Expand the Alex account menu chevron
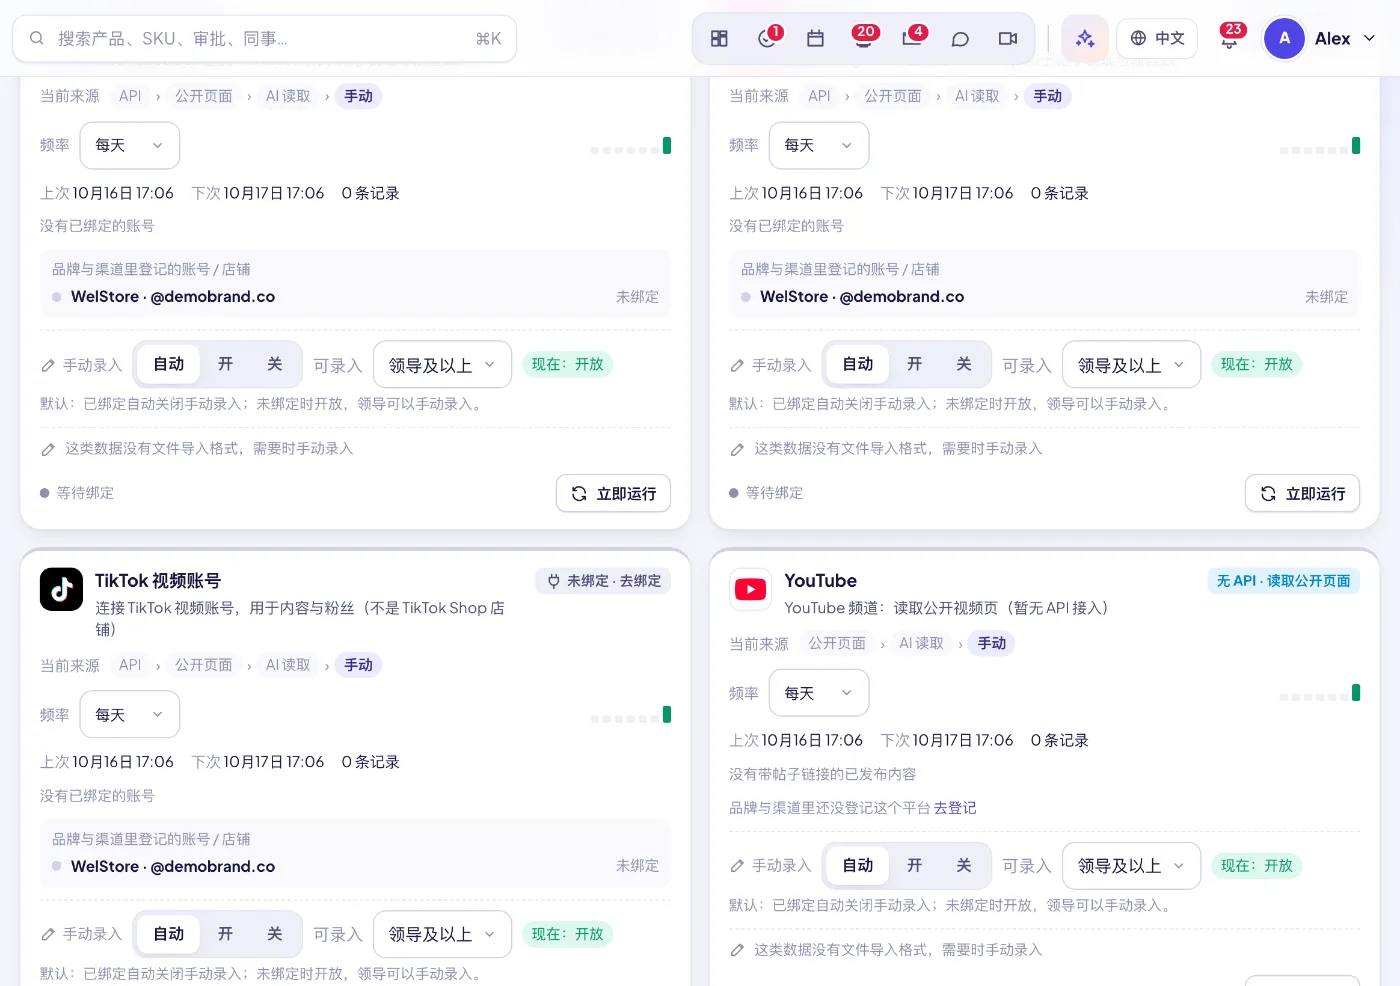This screenshot has width=1400, height=986. [1369, 39]
